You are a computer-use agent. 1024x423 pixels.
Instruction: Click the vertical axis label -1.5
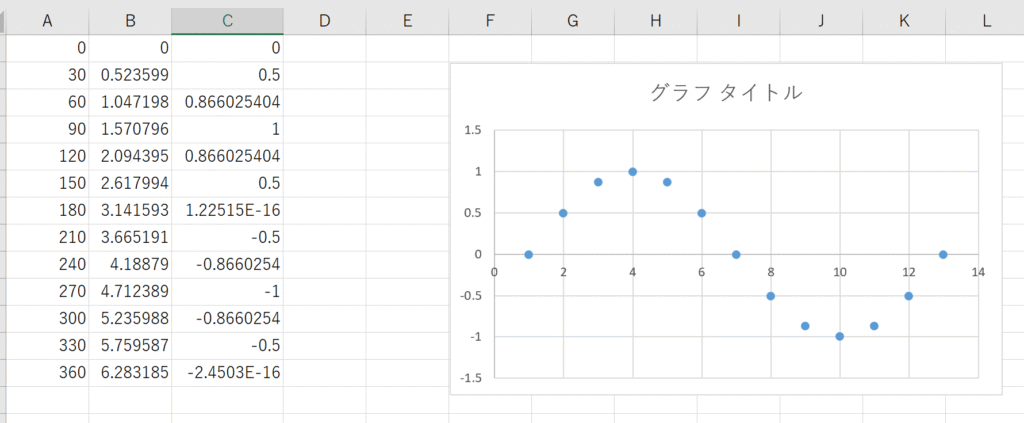tap(470, 378)
